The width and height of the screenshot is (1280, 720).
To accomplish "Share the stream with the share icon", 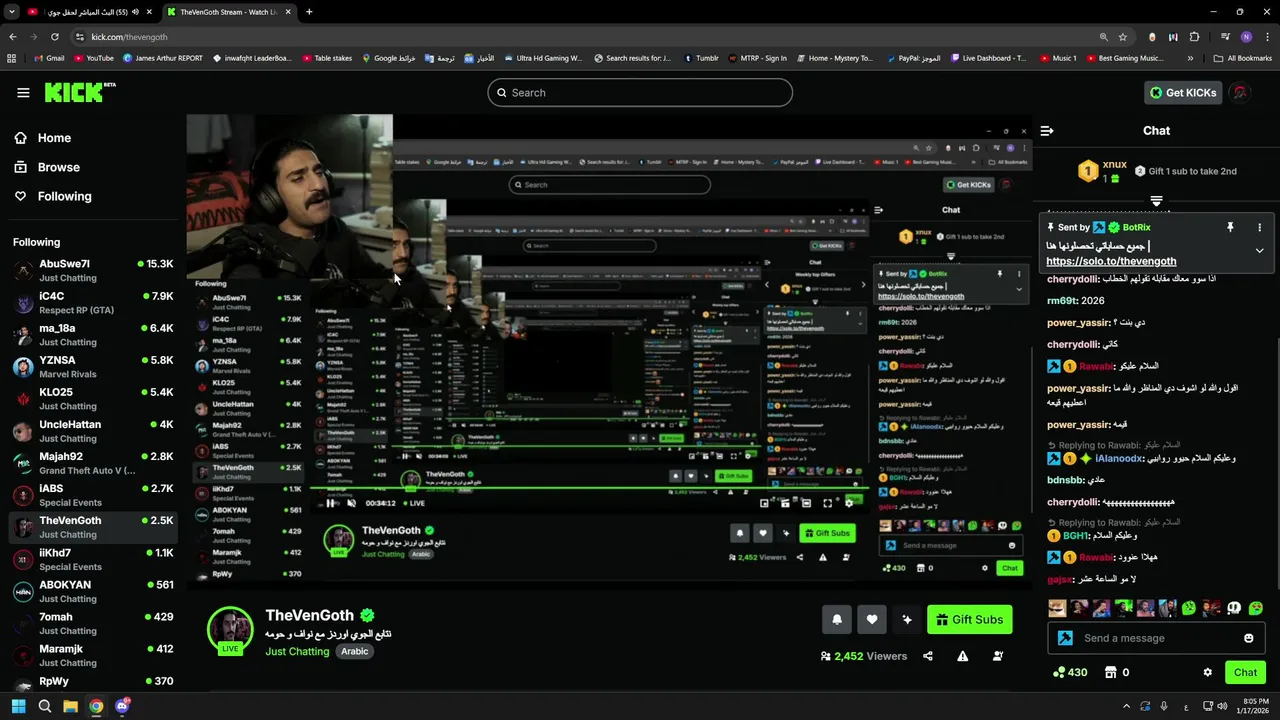I will [928, 657].
